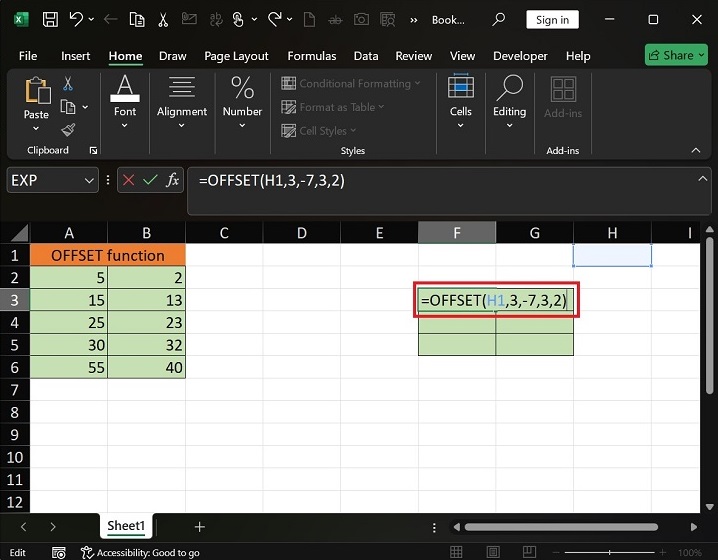Open the undo history dropdown arrow
The image size is (718, 560).
pos(91,19)
